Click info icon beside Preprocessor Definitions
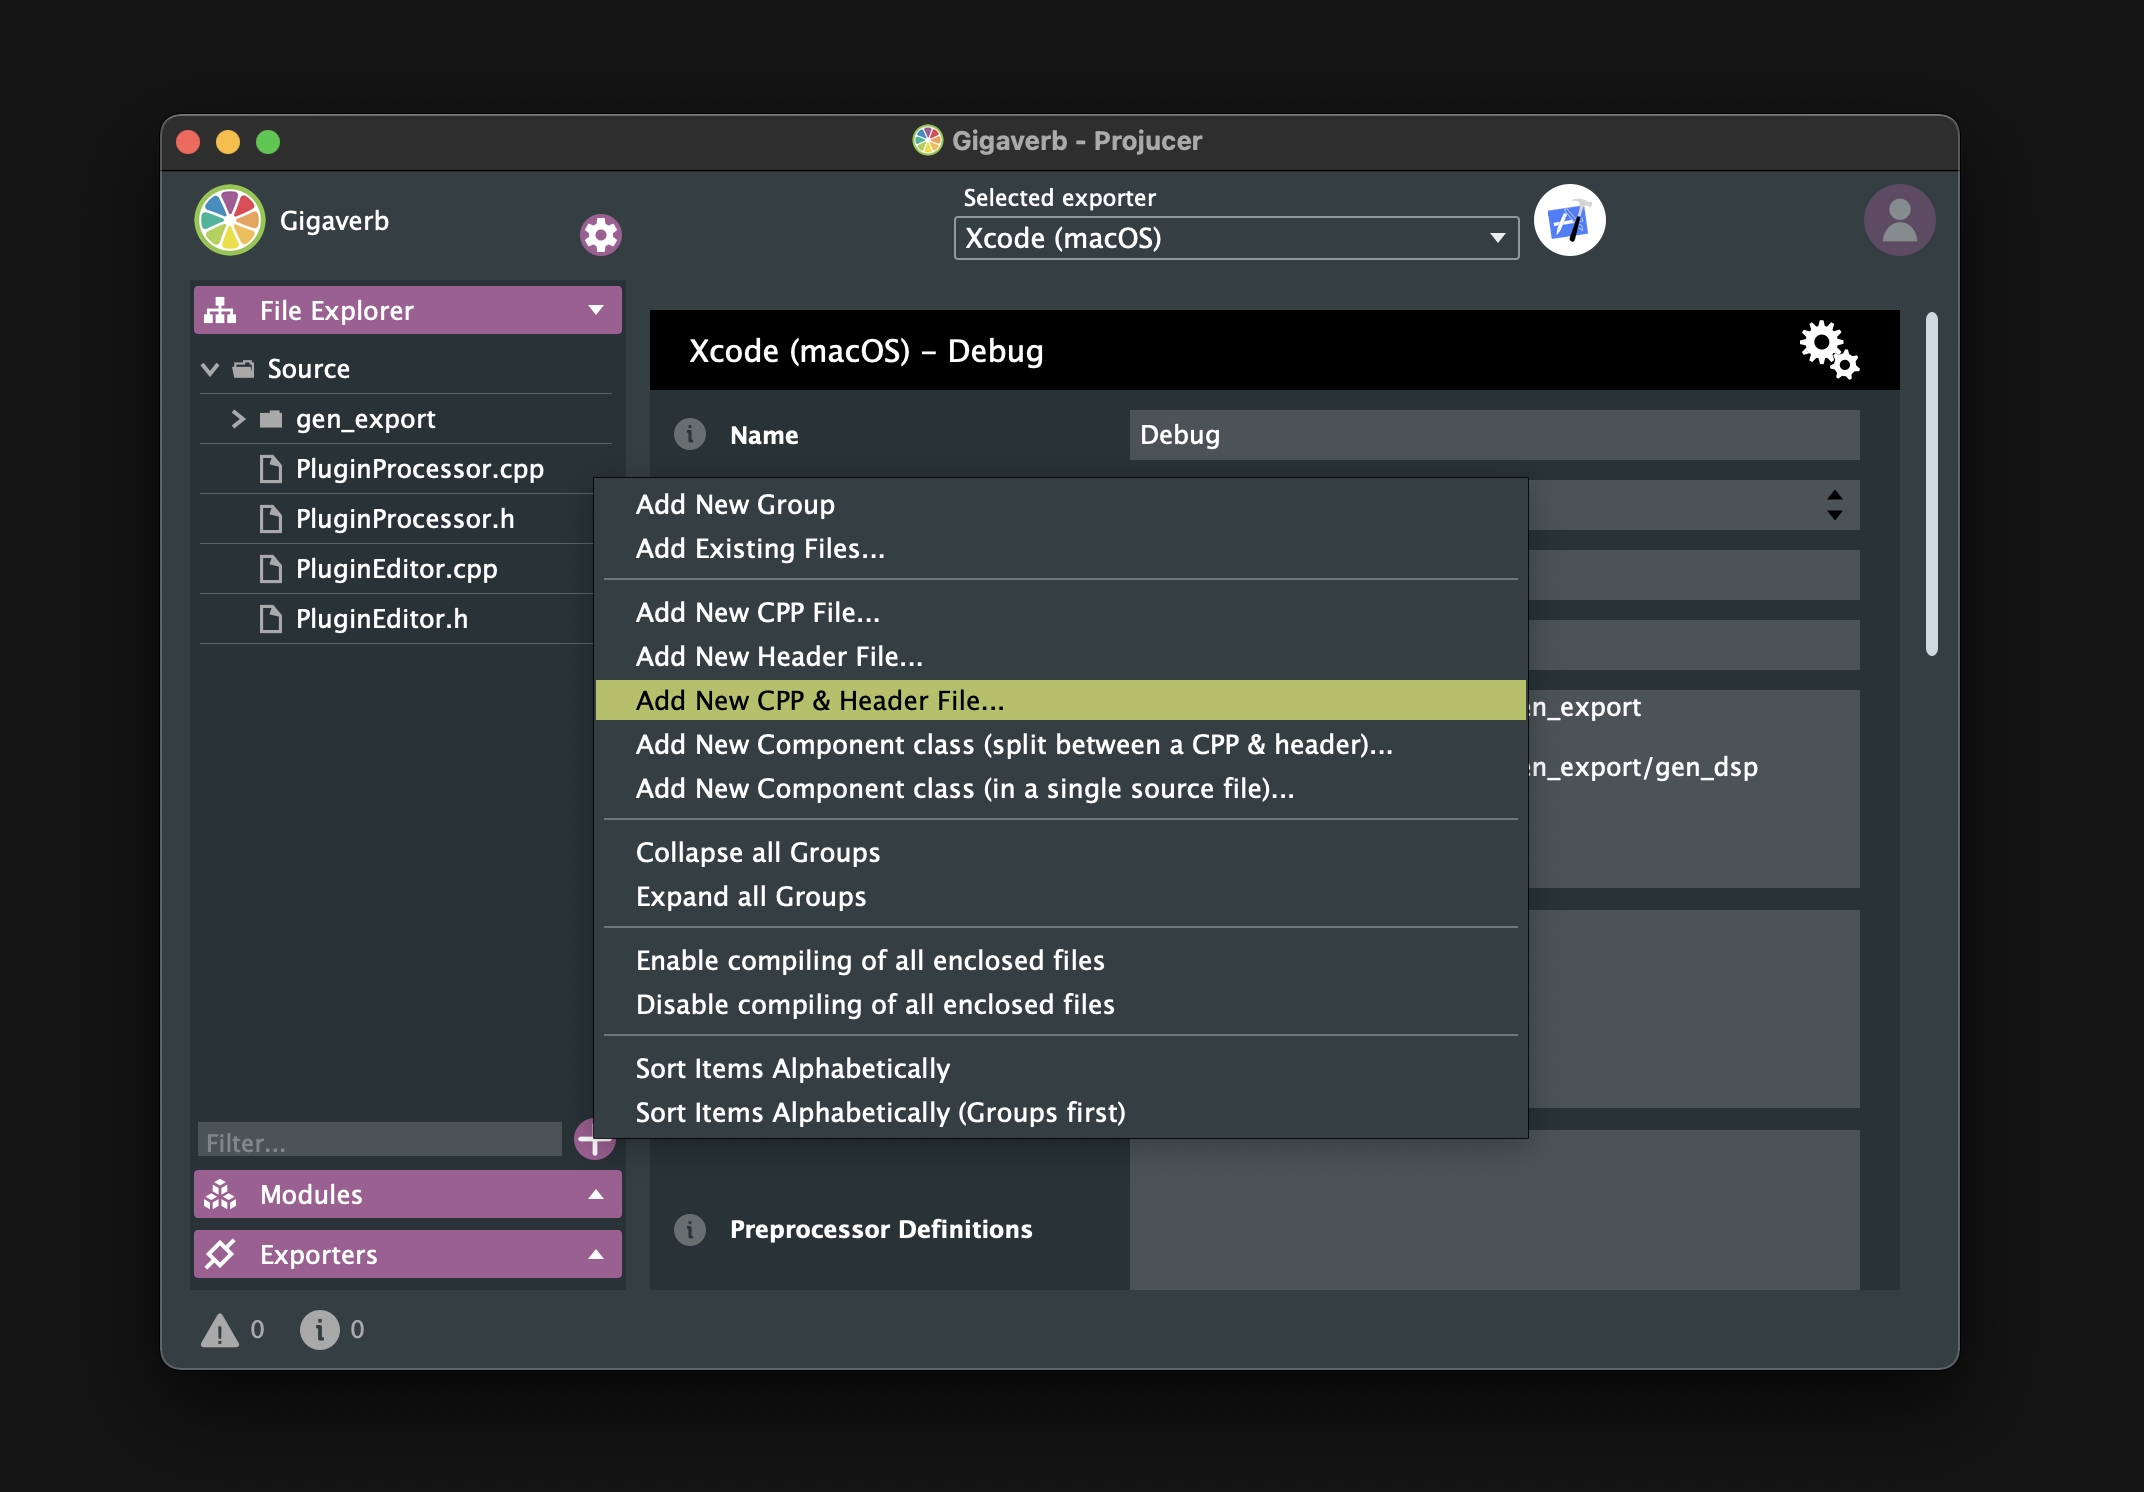Screen dimensions: 2144x1492 690,1230
